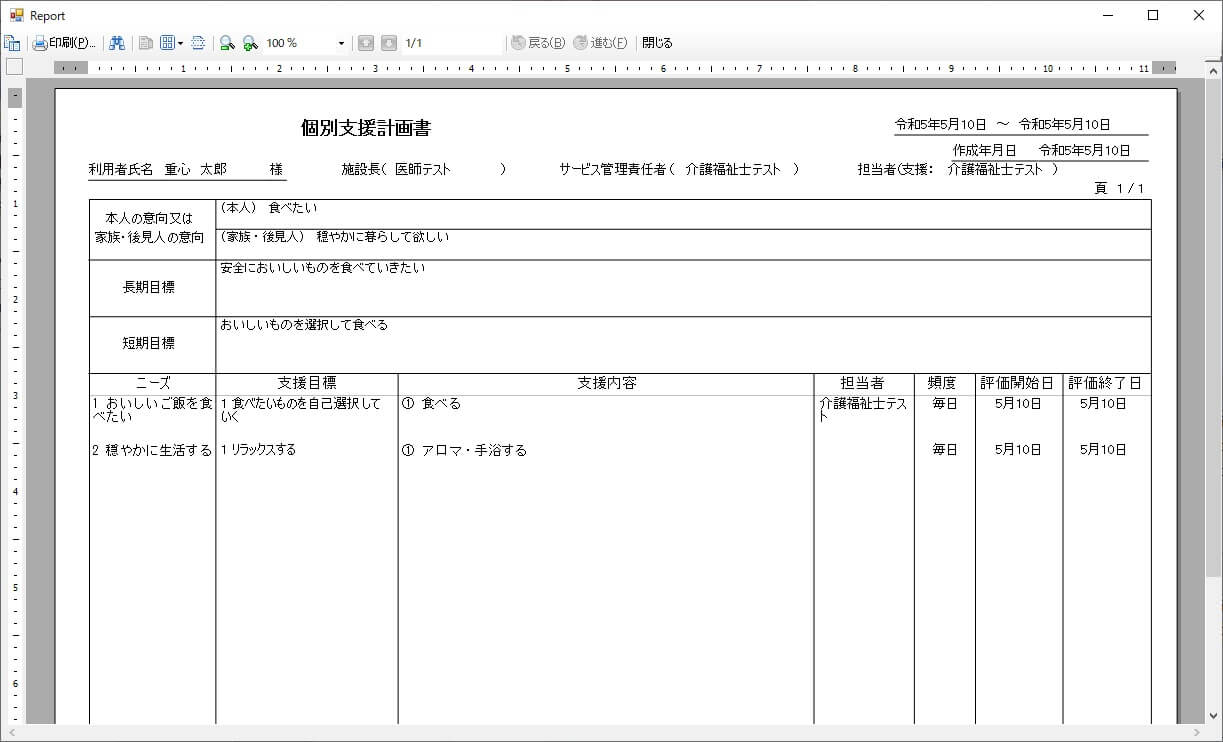The width and height of the screenshot is (1223, 742).
Task: Open the multi-page layout dropdown arrow
Action: coord(179,42)
